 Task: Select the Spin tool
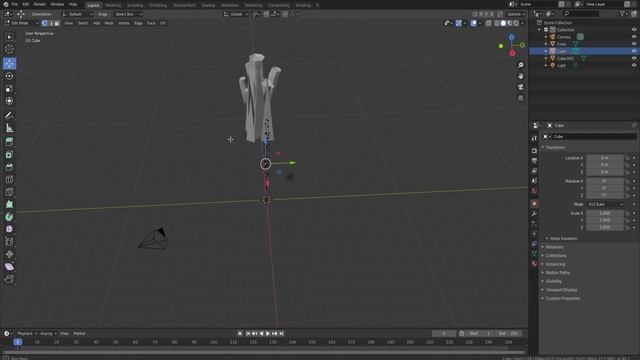click(x=9, y=217)
